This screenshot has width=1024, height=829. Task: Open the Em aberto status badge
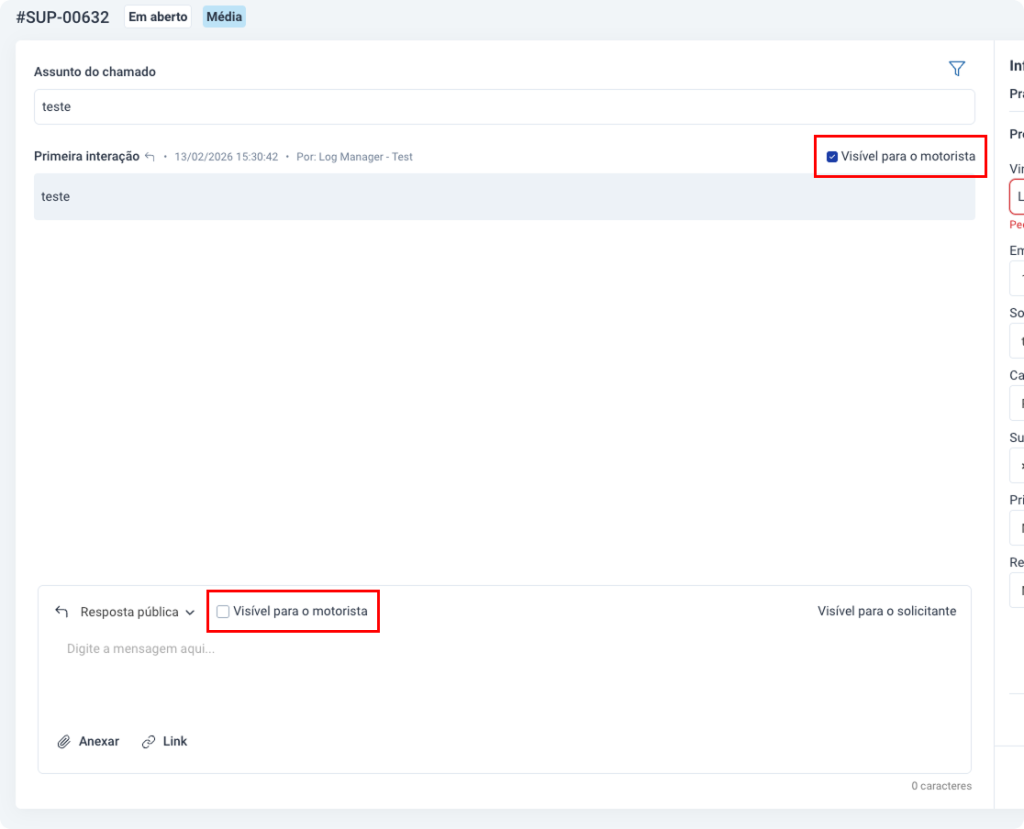pos(158,17)
